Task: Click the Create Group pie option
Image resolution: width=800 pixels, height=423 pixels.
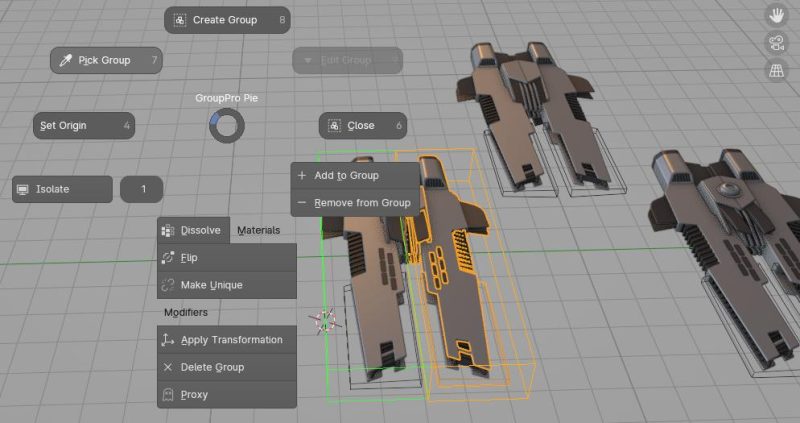Action: coord(227,20)
